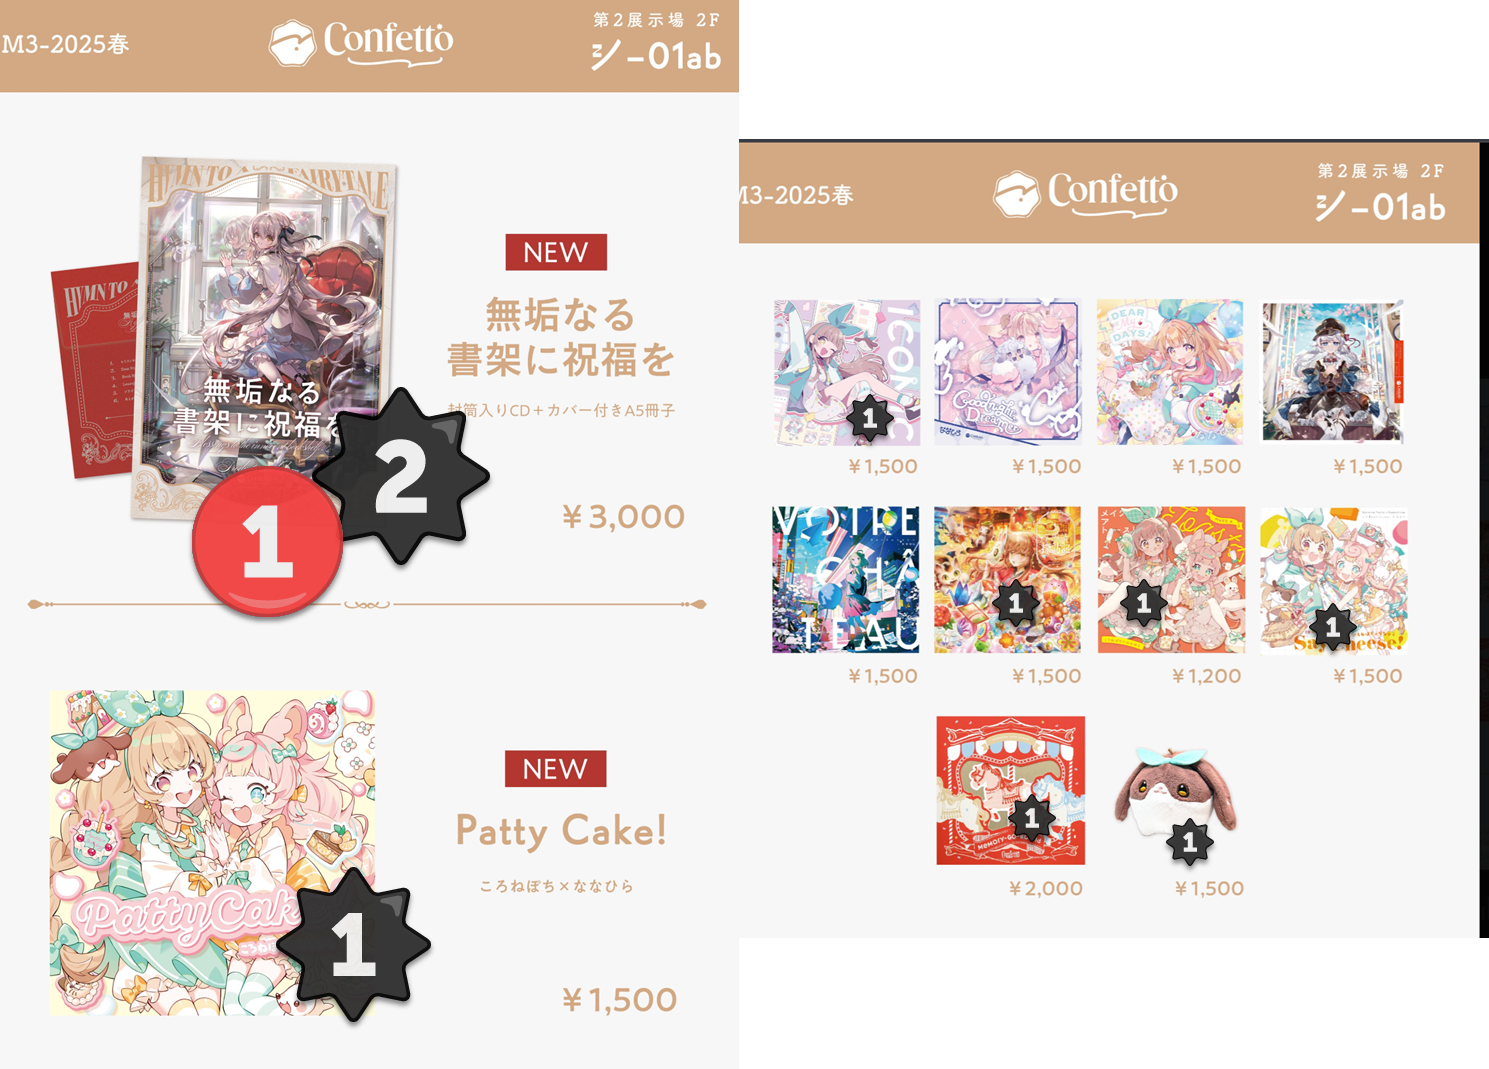The width and height of the screenshot is (1489, 1069).
Task: Select the 無垢なる書架に祝福を book cover
Action: coord(265,338)
